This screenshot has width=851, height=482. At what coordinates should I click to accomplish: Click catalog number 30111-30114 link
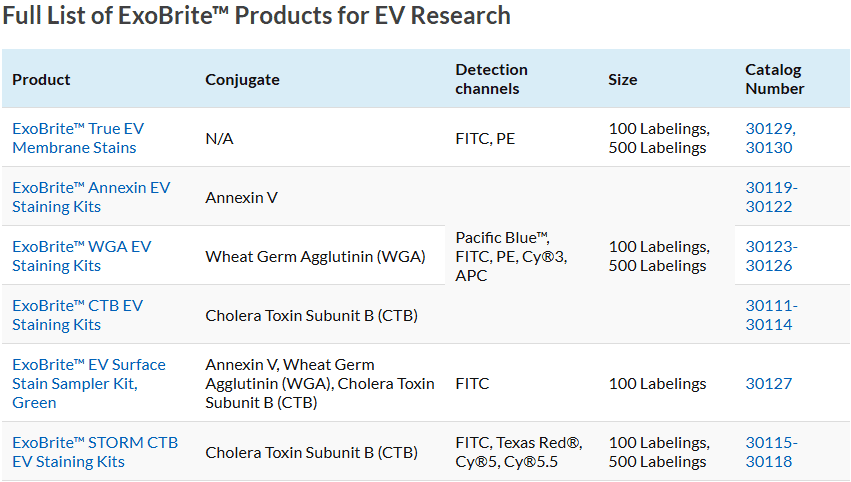[x=771, y=315]
